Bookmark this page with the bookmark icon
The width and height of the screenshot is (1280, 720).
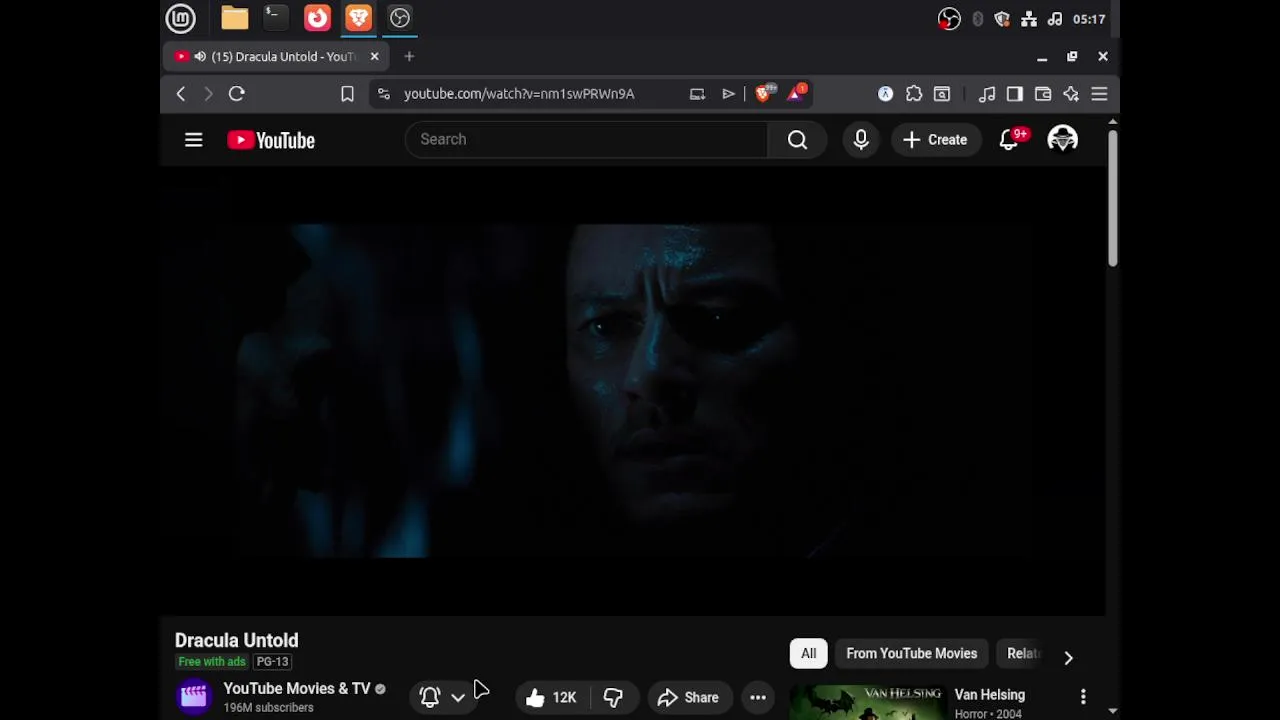pos(347,94)
